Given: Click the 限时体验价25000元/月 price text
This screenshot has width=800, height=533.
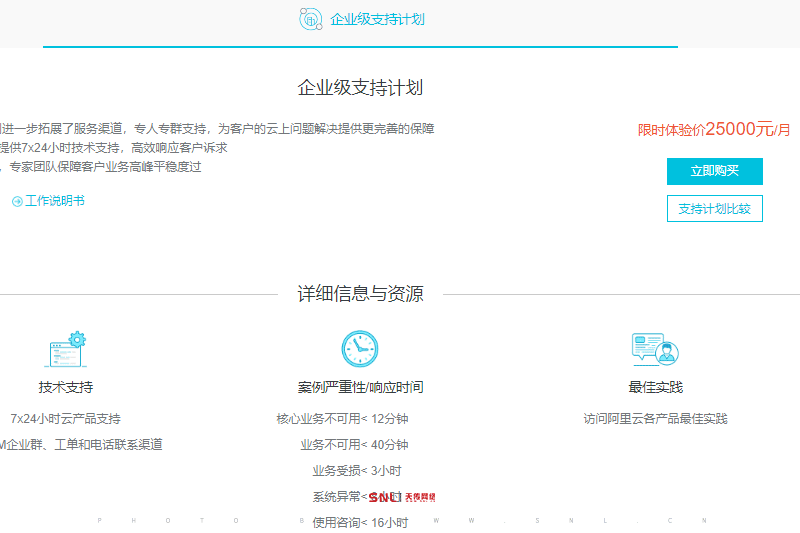Looking at the screenshot, I should pos(714,130).
